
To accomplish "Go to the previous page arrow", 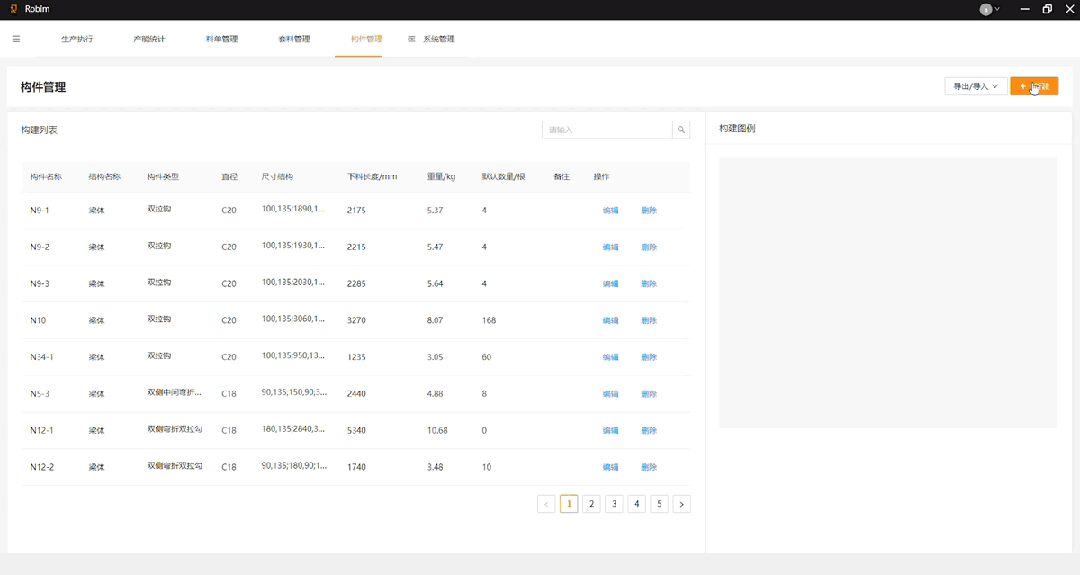I will 546,504.
